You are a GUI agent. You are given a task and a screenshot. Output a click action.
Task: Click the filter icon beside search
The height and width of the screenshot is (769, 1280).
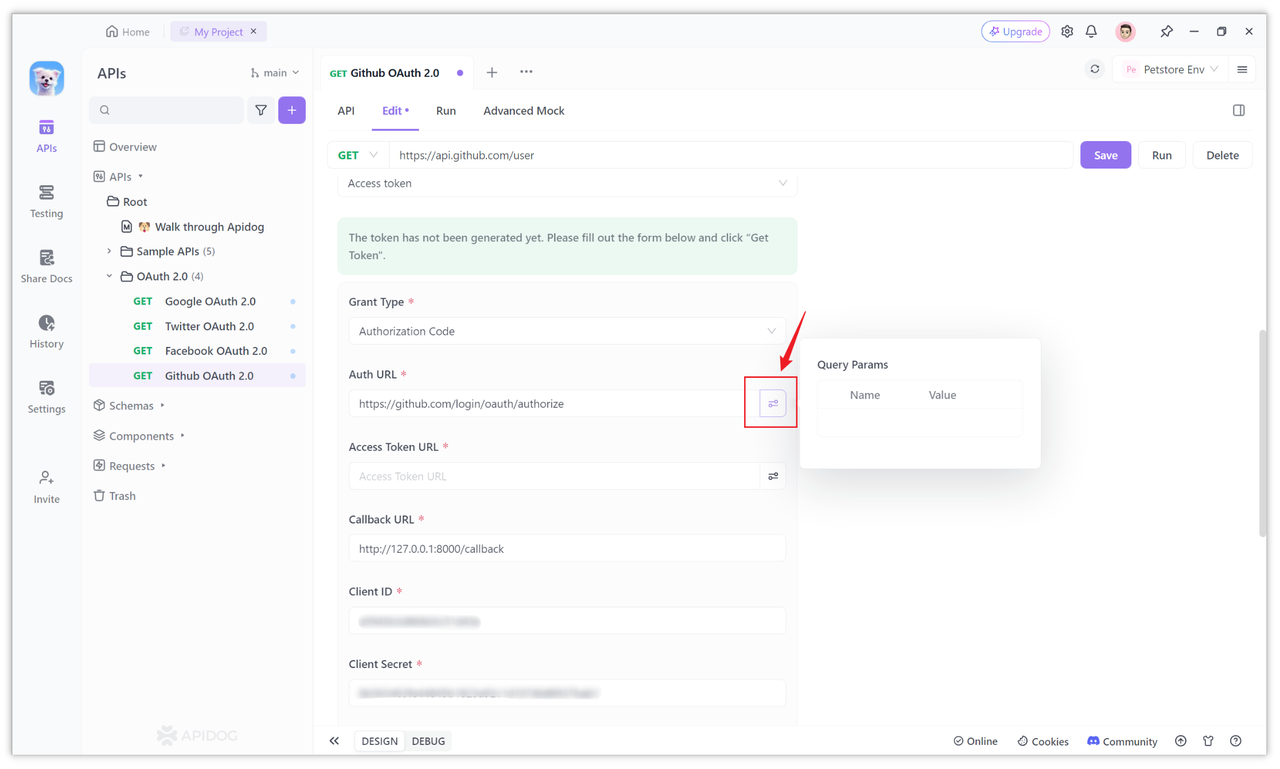tap(261, 110)
